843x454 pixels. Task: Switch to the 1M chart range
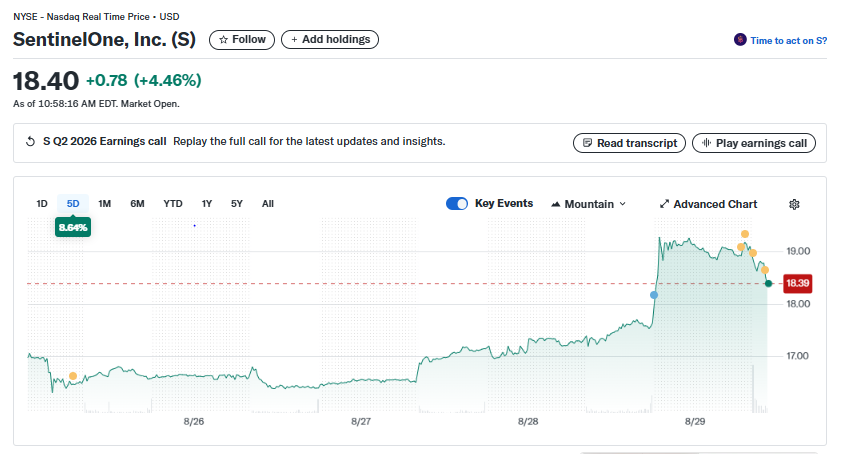[x=104, y=204]
